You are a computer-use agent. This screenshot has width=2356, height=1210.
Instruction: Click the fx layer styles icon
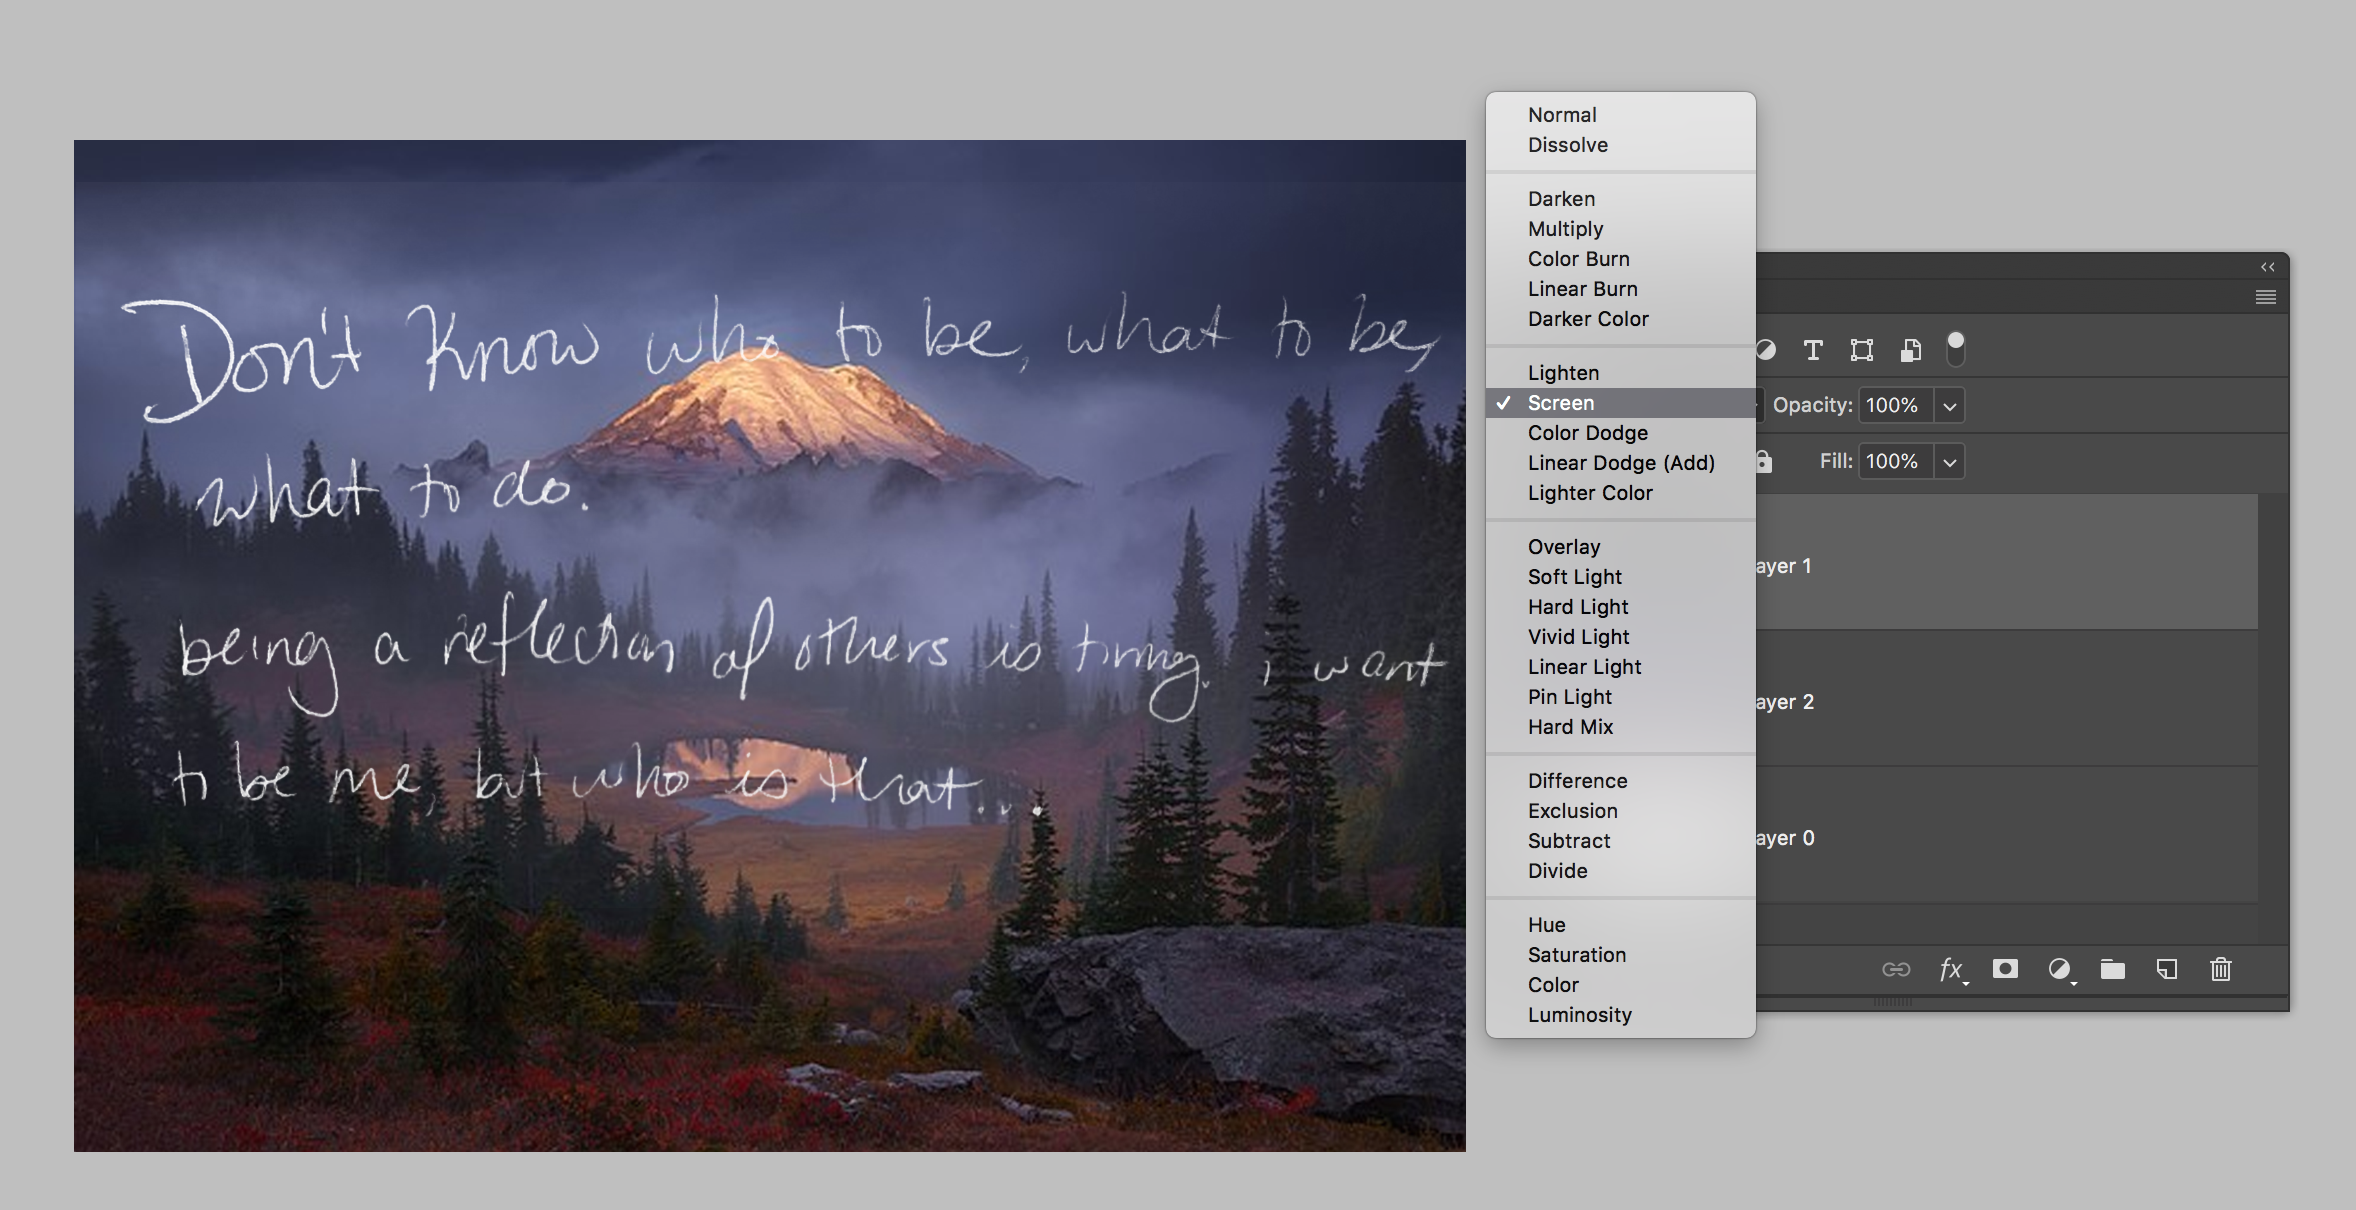point(1951,969)
